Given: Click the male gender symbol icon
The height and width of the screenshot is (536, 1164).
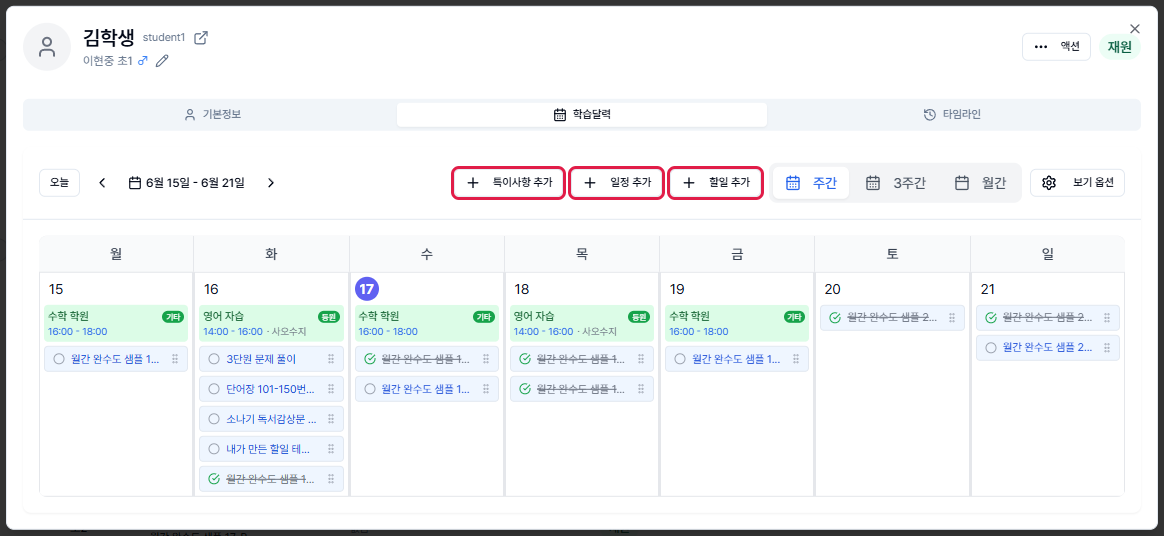Looking at the screenshot, I should 143,61.
